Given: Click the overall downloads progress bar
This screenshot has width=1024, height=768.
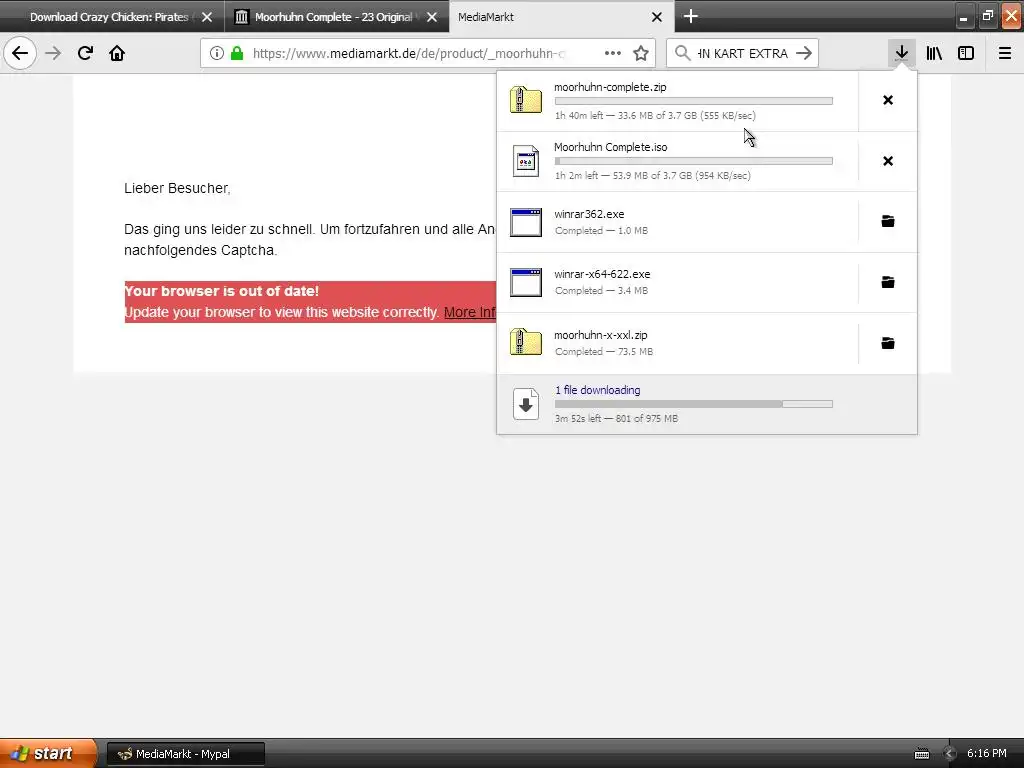Looking at the screenshot, I should 694,404.
